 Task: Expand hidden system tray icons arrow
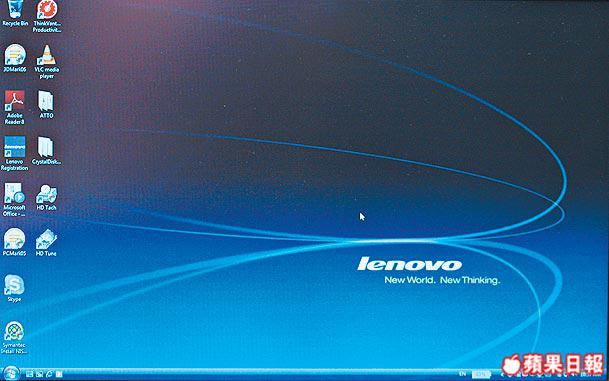[x=502, y=374]
